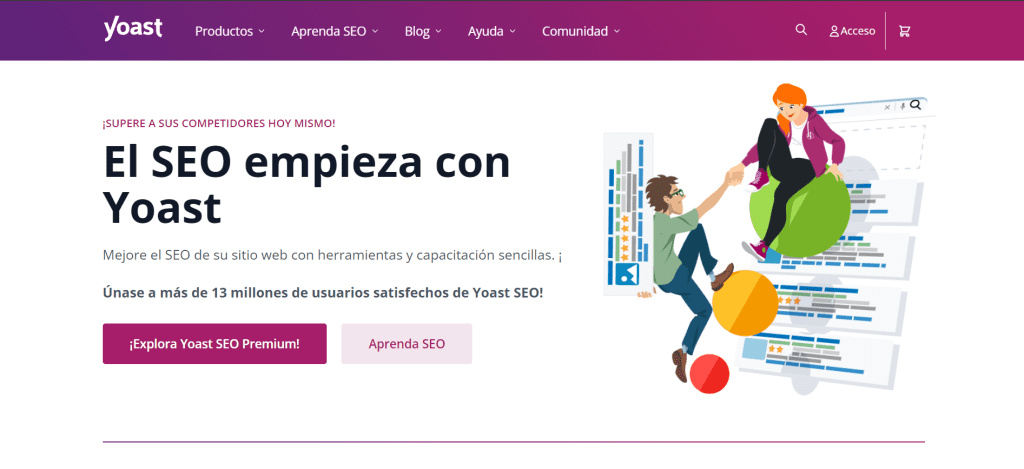Open the Aprenda SEO menu
This screenshot has height=469, width=1024.
[x=334, y=31]
